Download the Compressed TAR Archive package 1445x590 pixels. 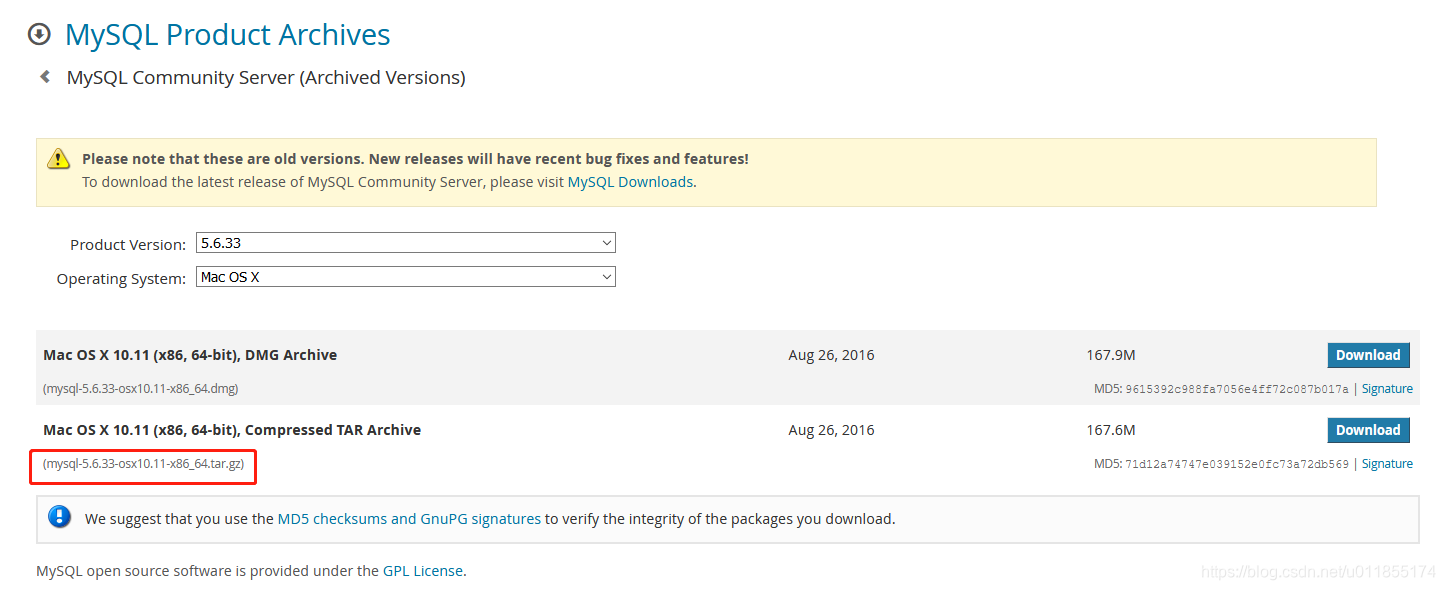[x=1368, y=430]
